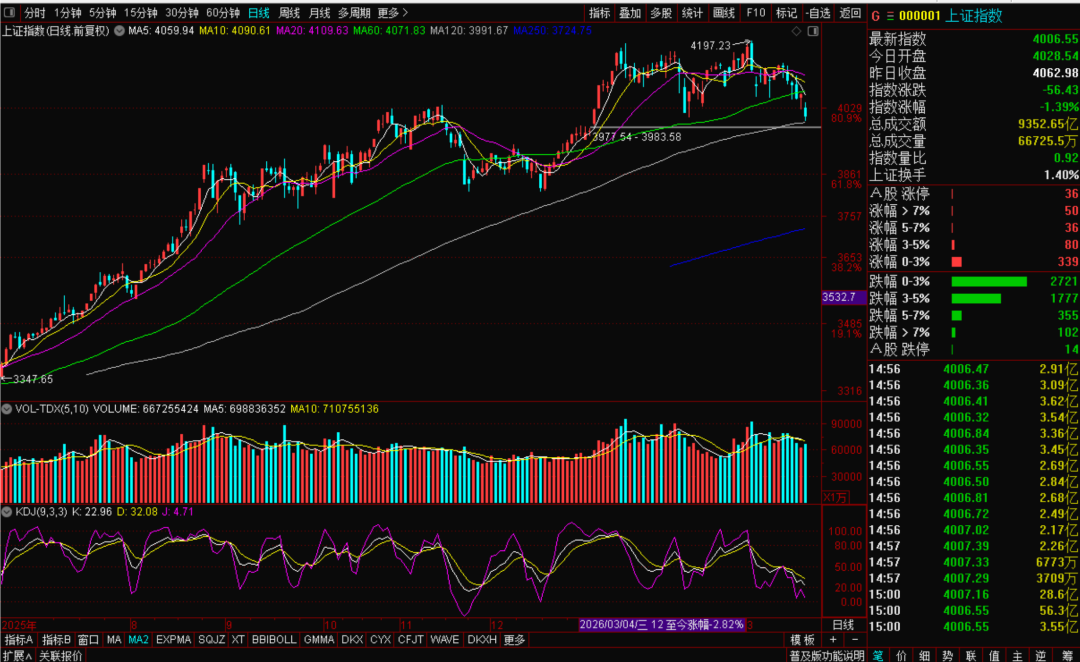
Task: Select the 笔 tab in the bottom-right strip
Action: pyautogui.click(x=877, y=656)
